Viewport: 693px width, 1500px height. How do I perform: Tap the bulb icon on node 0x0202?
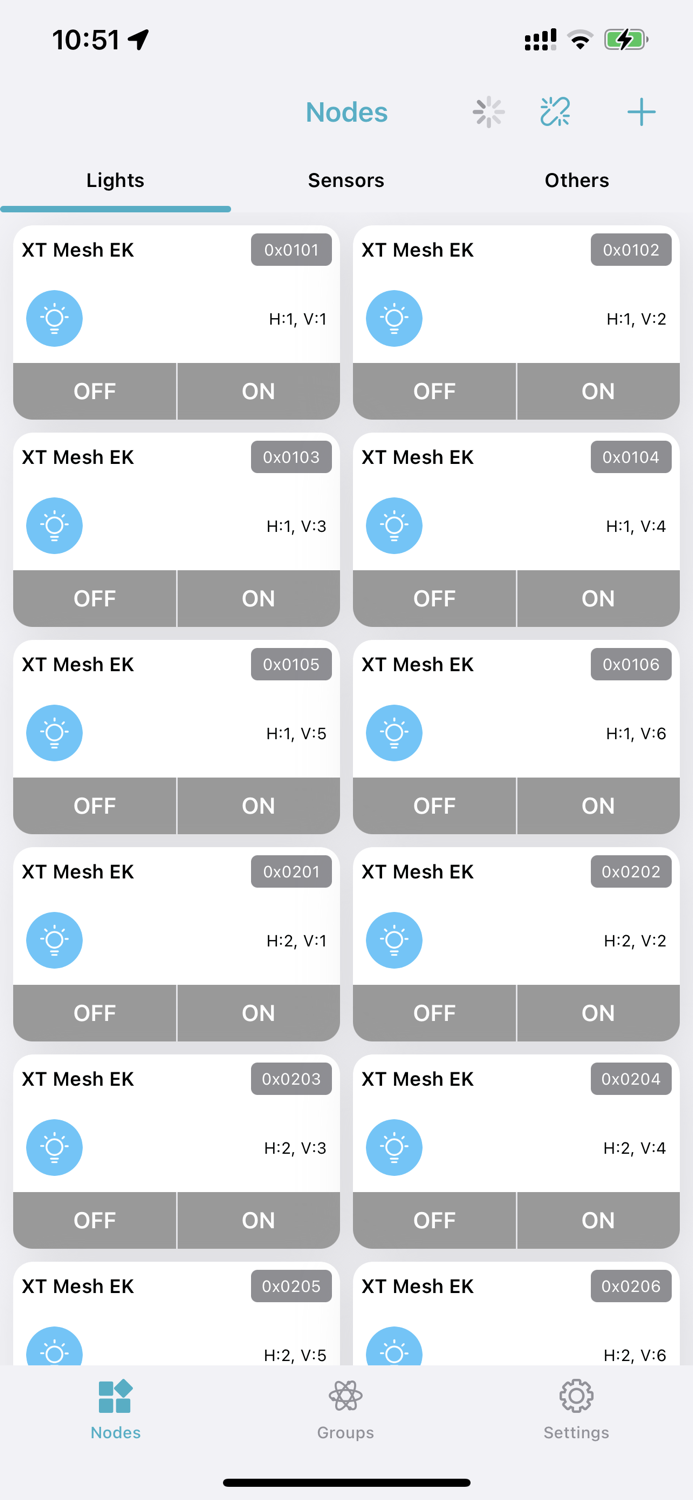coord(394,940)
